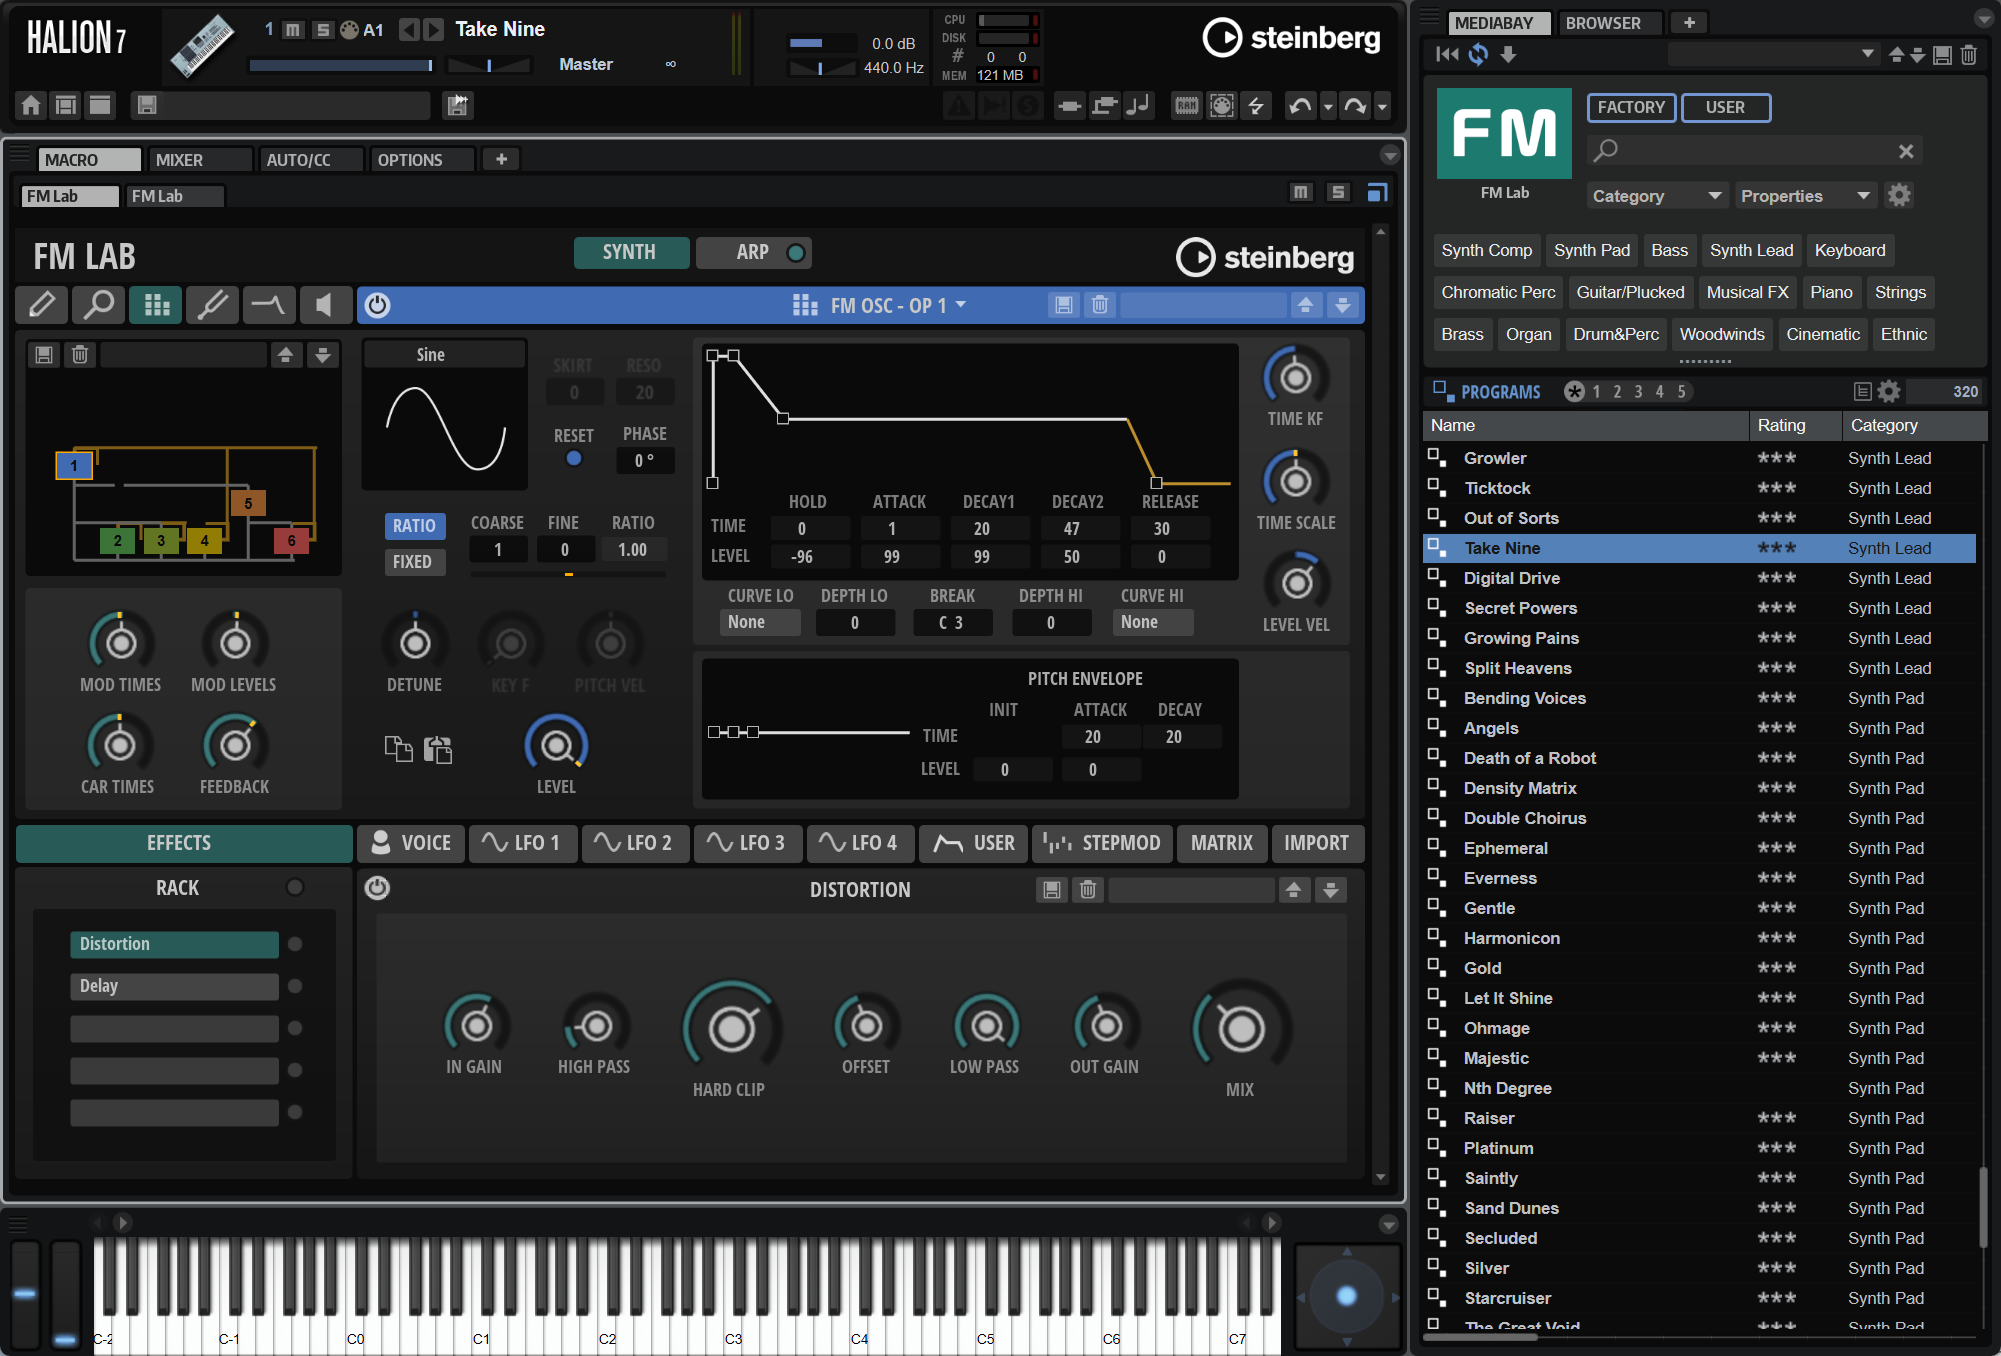The image size is (2001, 1356).
Task: Expand redo history dropdown arrow
Action: click(1382, 106)
